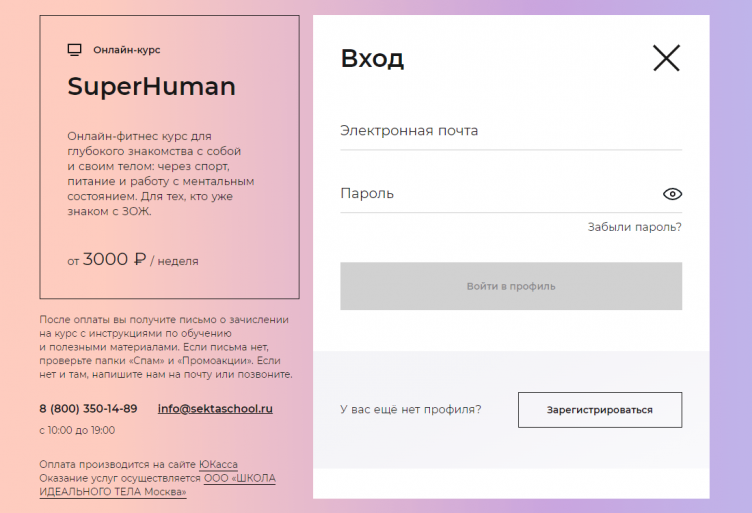Viewport: 752px width, 513px height.
Task: Click the от 3000 ₽ / неделя price
Action: point(133,260)
